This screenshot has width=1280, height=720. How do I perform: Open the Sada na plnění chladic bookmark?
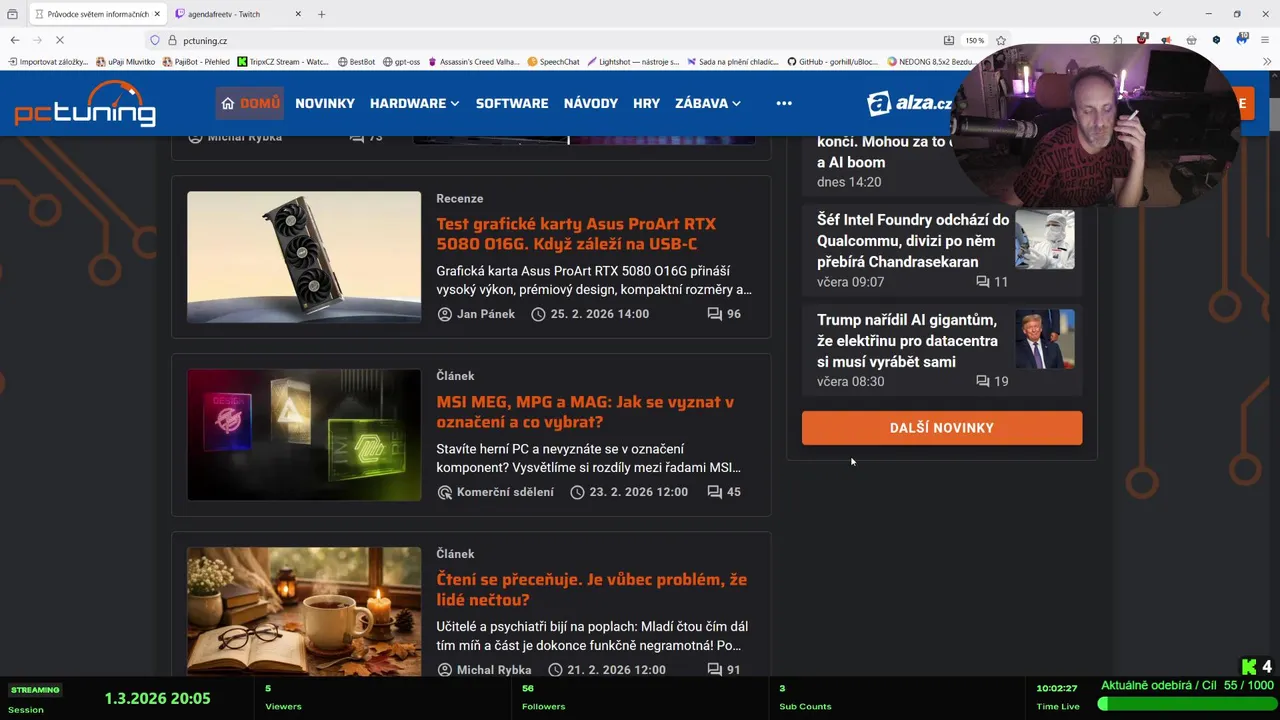point(732,62)
